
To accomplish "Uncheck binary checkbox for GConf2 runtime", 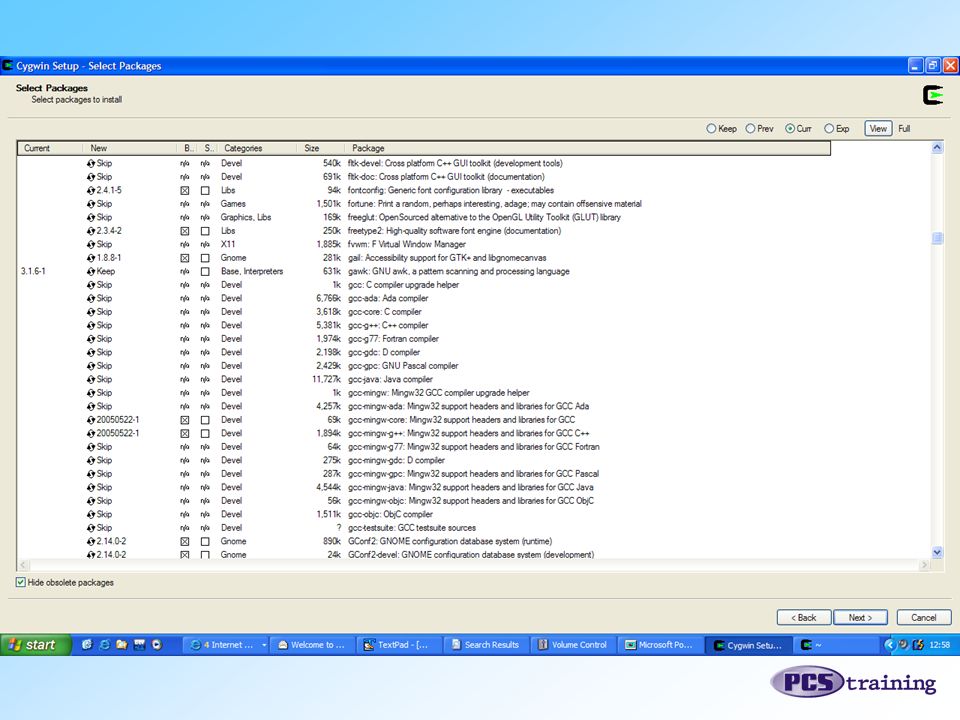I will pyautogui.click(x=184, y=541).
